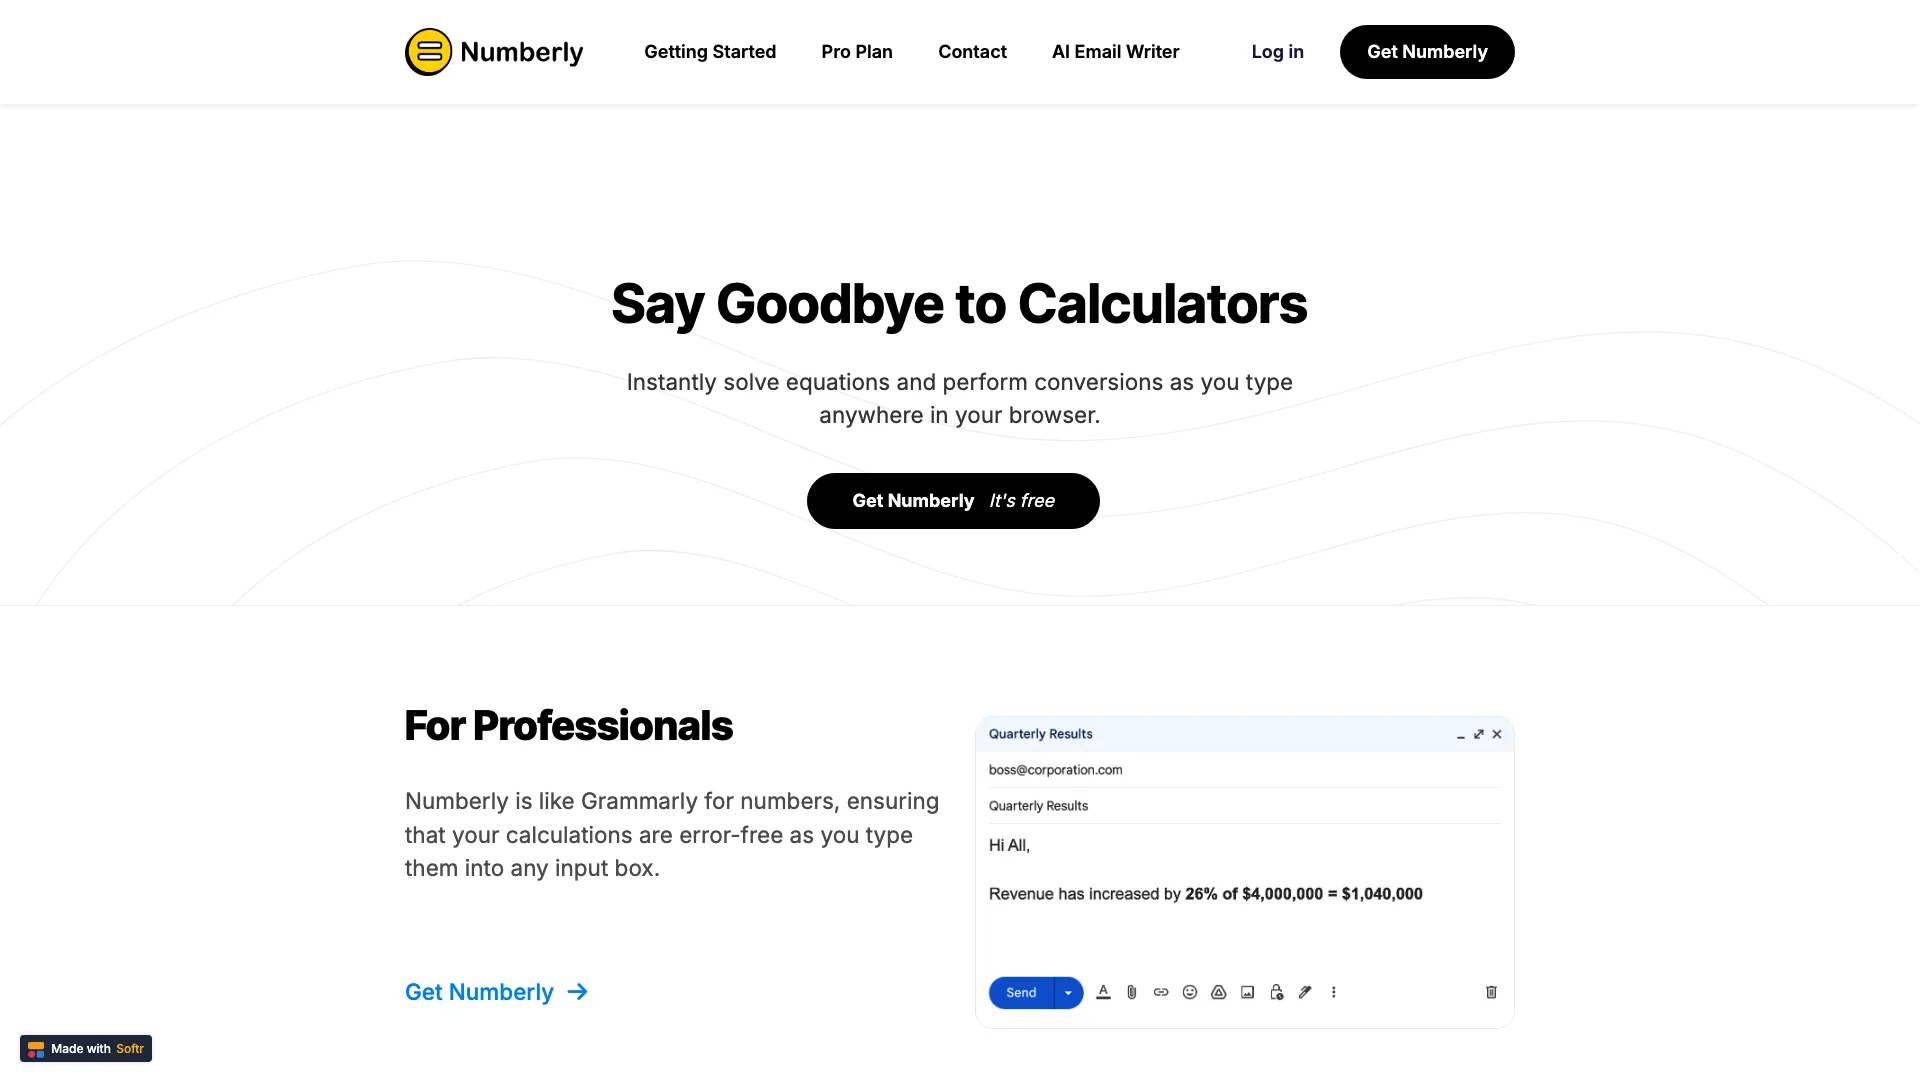This screenshot has width=1920, height=1080.
Task: Click the Made with Softr badge
Action: point(86,1048)
